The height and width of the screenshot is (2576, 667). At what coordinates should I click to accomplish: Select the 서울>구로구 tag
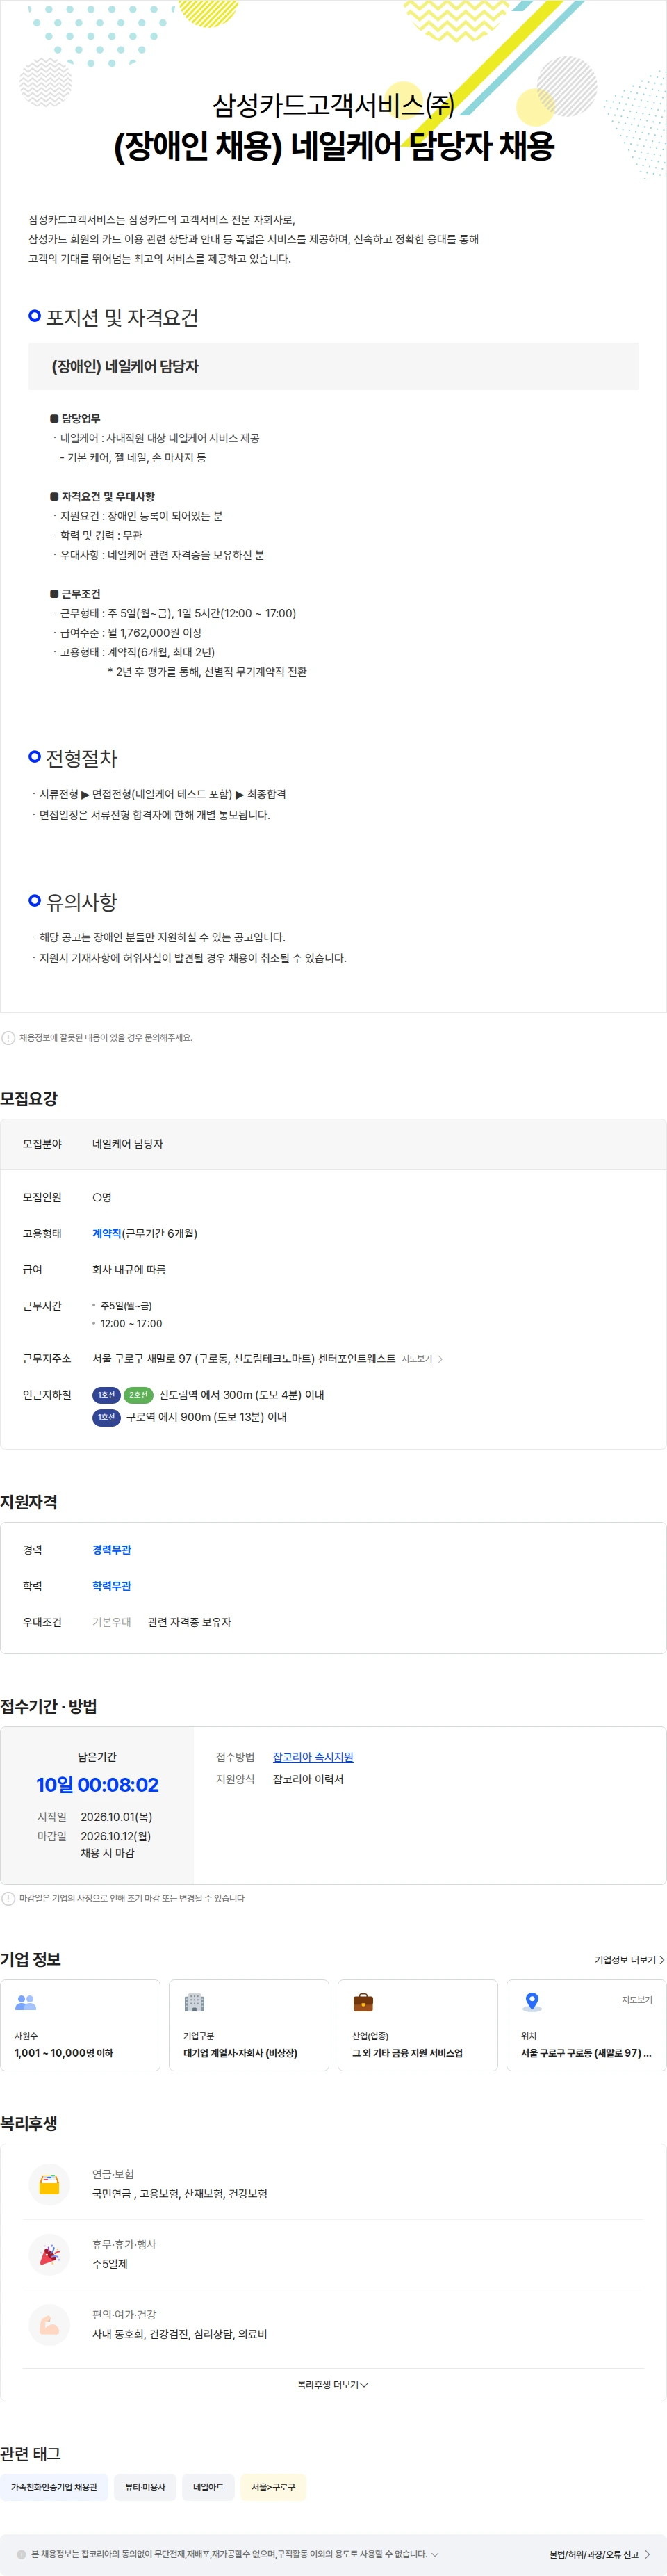pos(273,2487)
